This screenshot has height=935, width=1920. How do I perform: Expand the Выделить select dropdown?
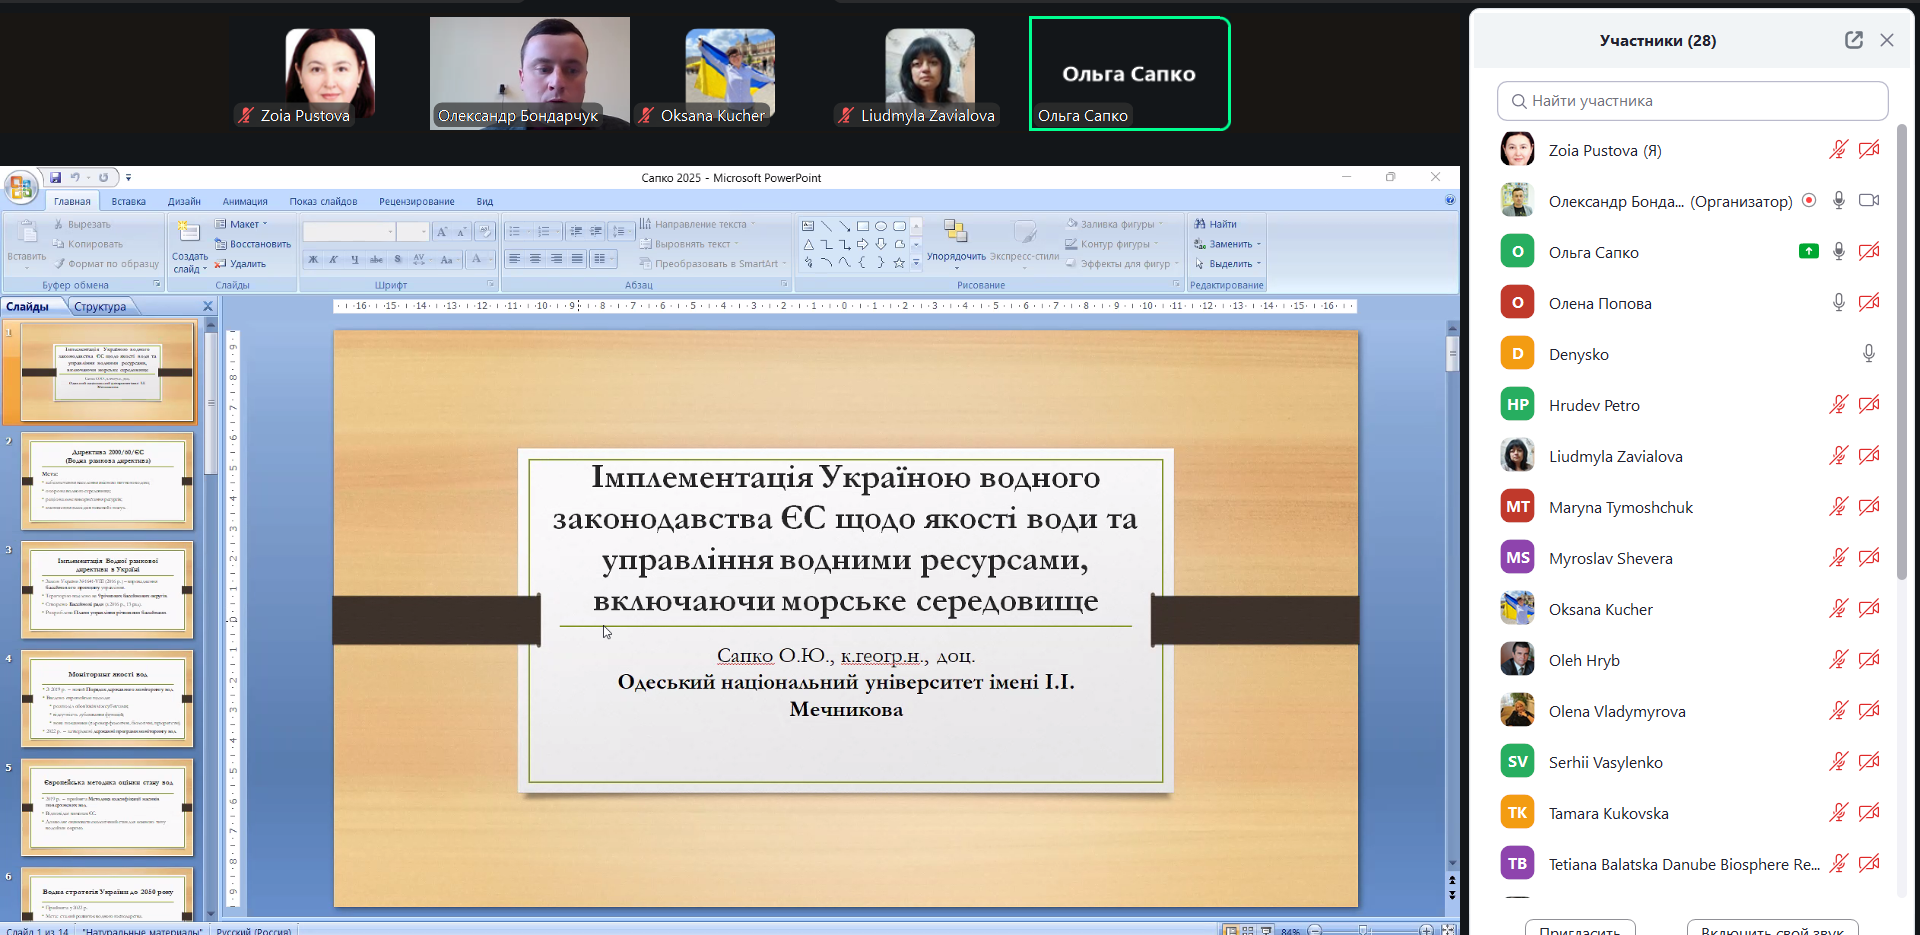(1234, 264)
